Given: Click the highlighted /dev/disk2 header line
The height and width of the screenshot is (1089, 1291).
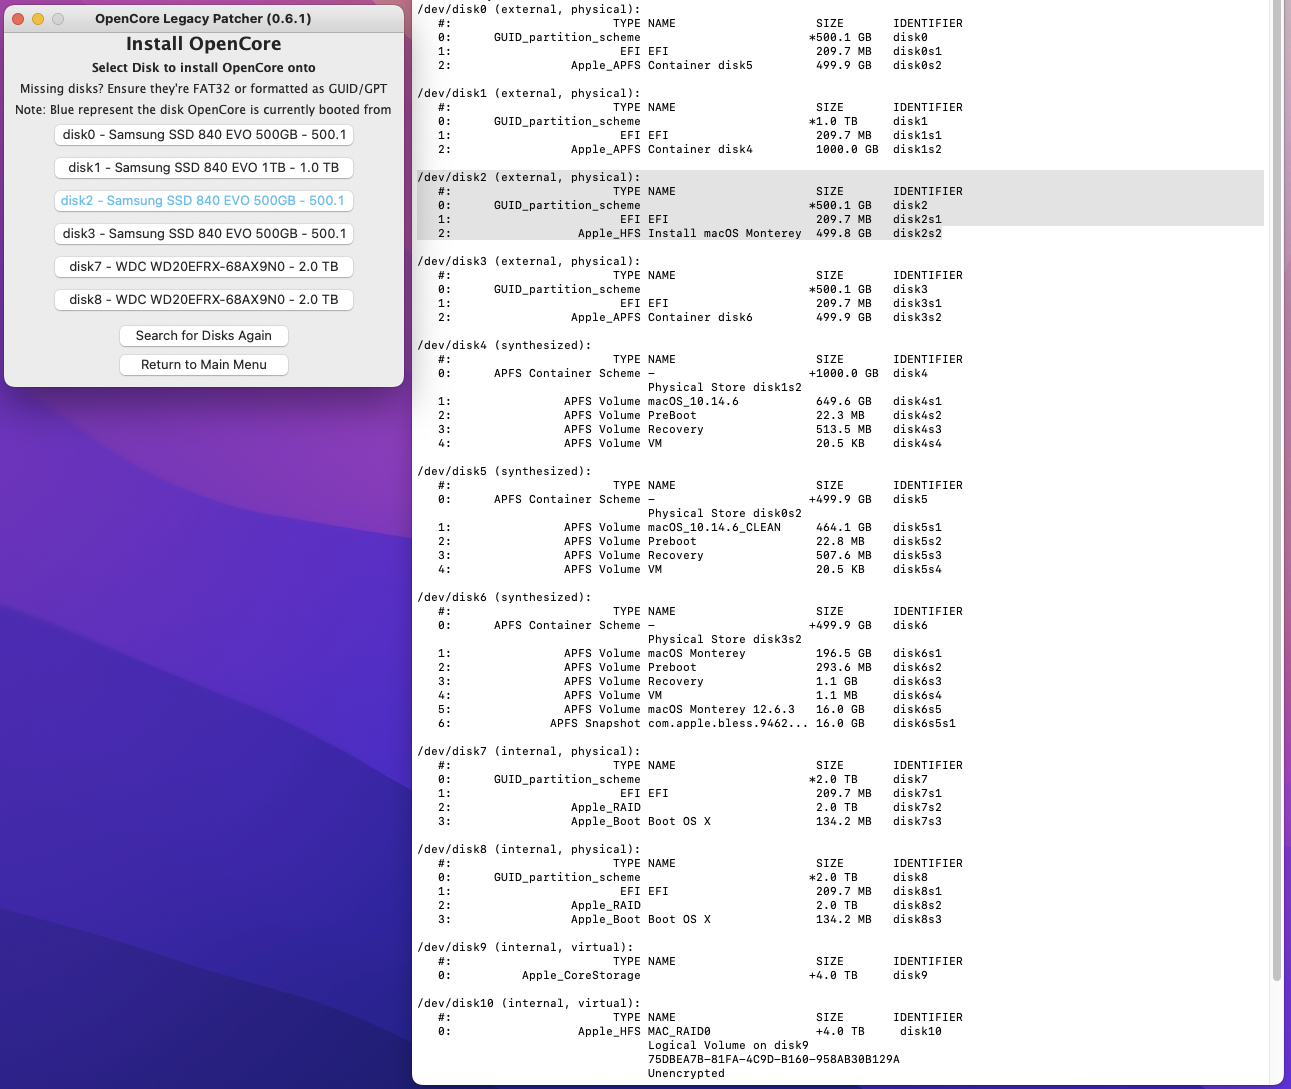Looking at the screenshot, I should pyautogui.click(x=529, y=177).
